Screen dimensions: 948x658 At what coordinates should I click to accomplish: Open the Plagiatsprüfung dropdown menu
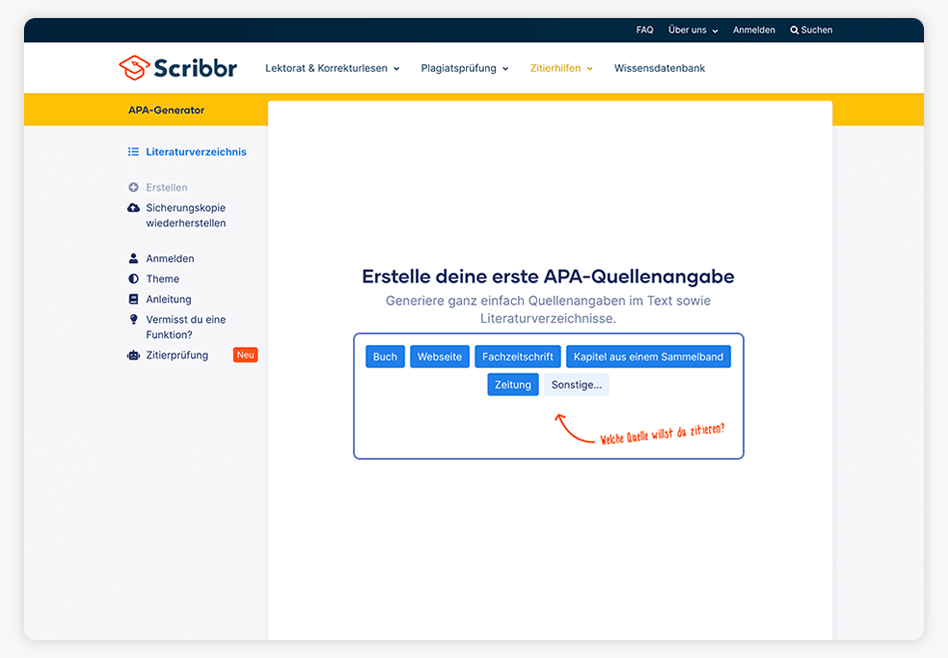coord(464,69)
